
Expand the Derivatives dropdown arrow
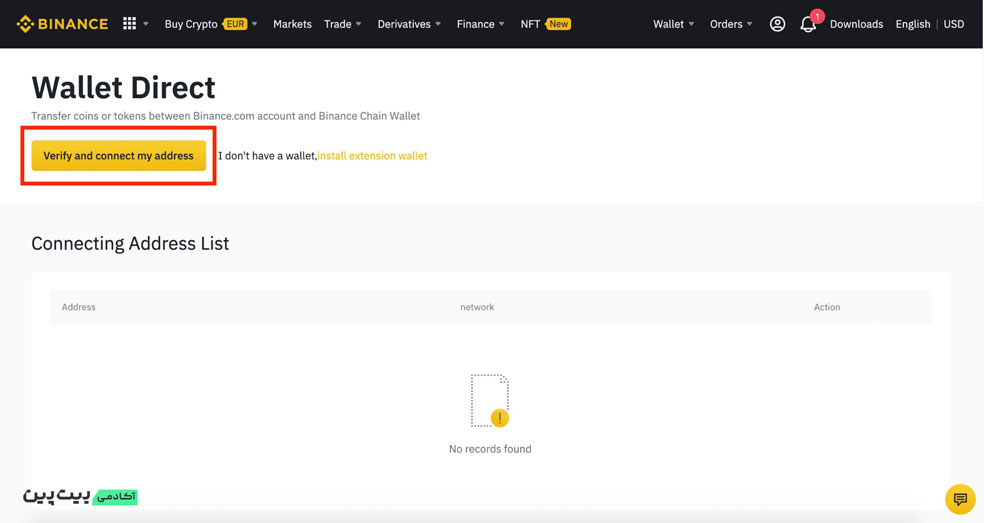(438, 24)
